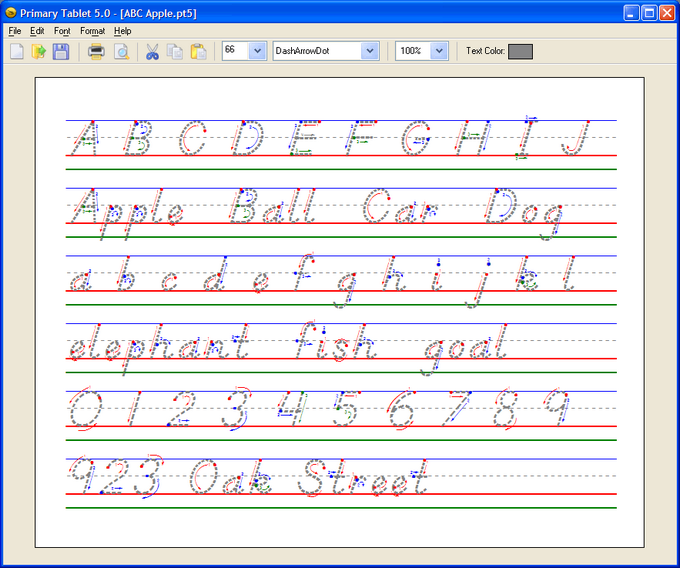
Task: Click the Cut scissors icon
Action: (x=152, y=51)
